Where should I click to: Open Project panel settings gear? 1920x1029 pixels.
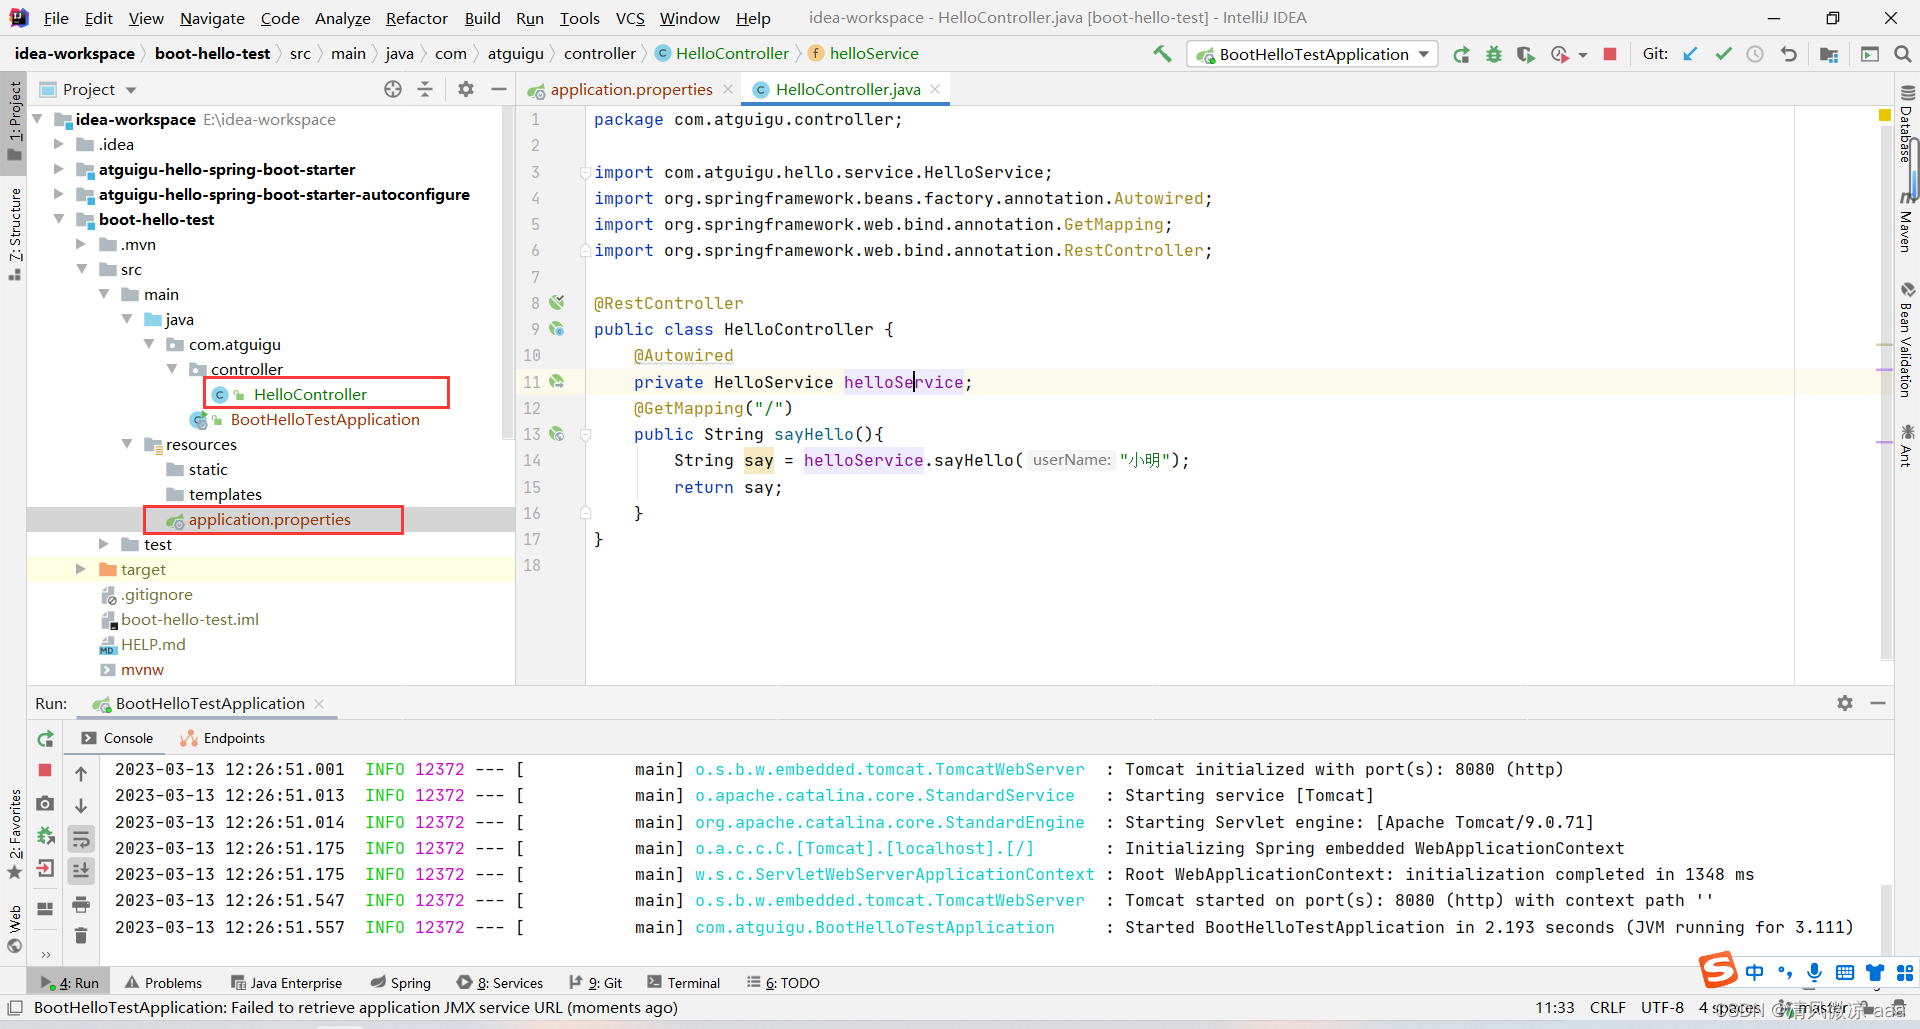point(466,89)
